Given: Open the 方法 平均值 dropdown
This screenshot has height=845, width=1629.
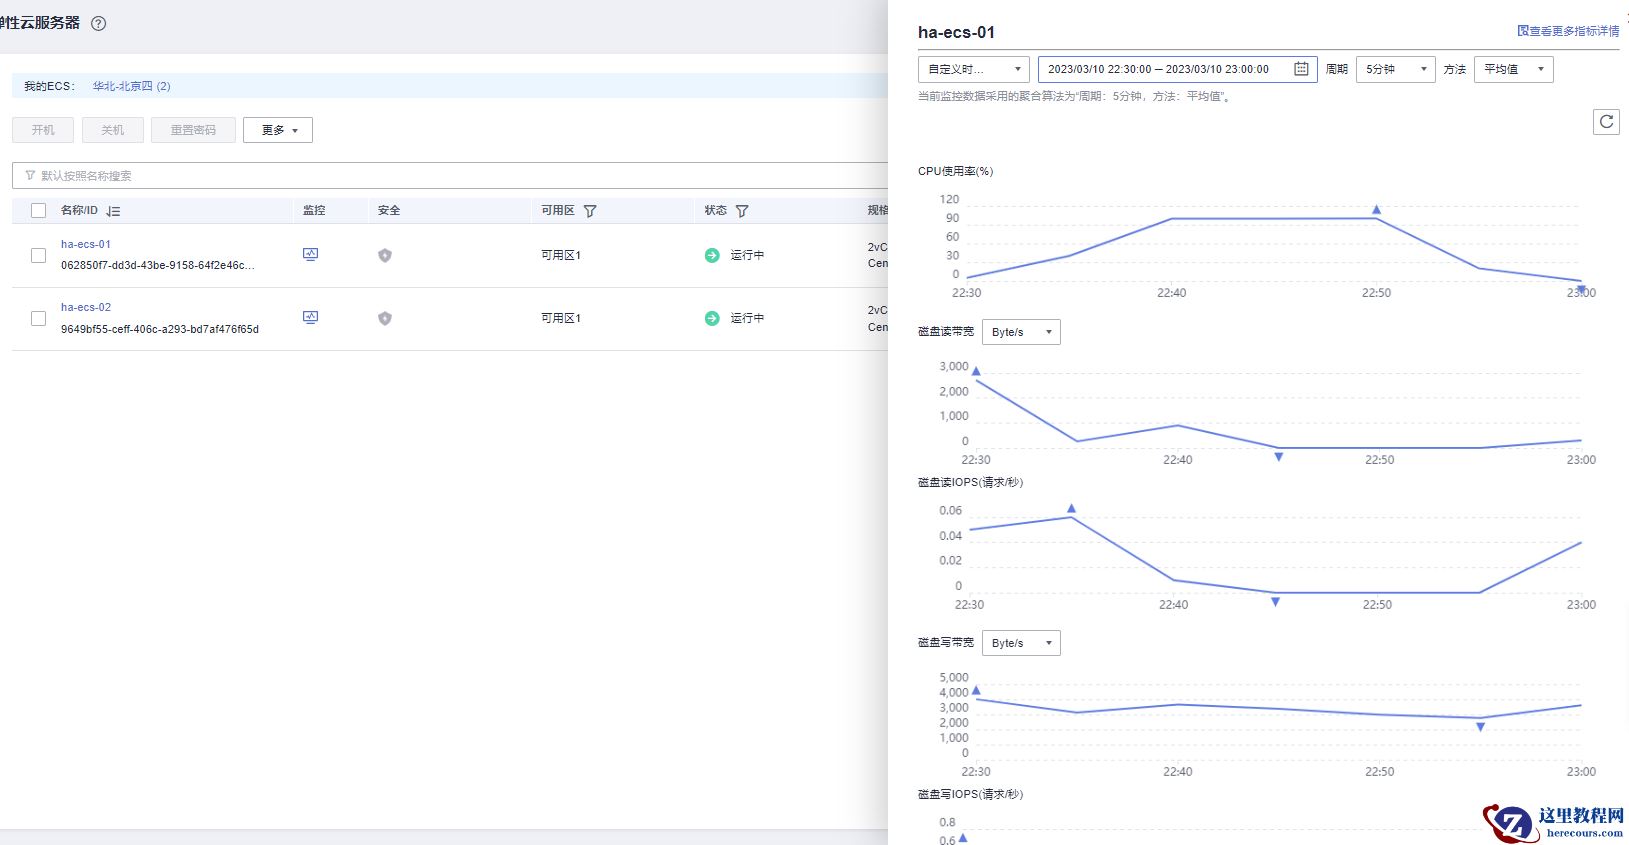Looking at the screenshot, I should pyautogui.click(x=1513, y=69).
